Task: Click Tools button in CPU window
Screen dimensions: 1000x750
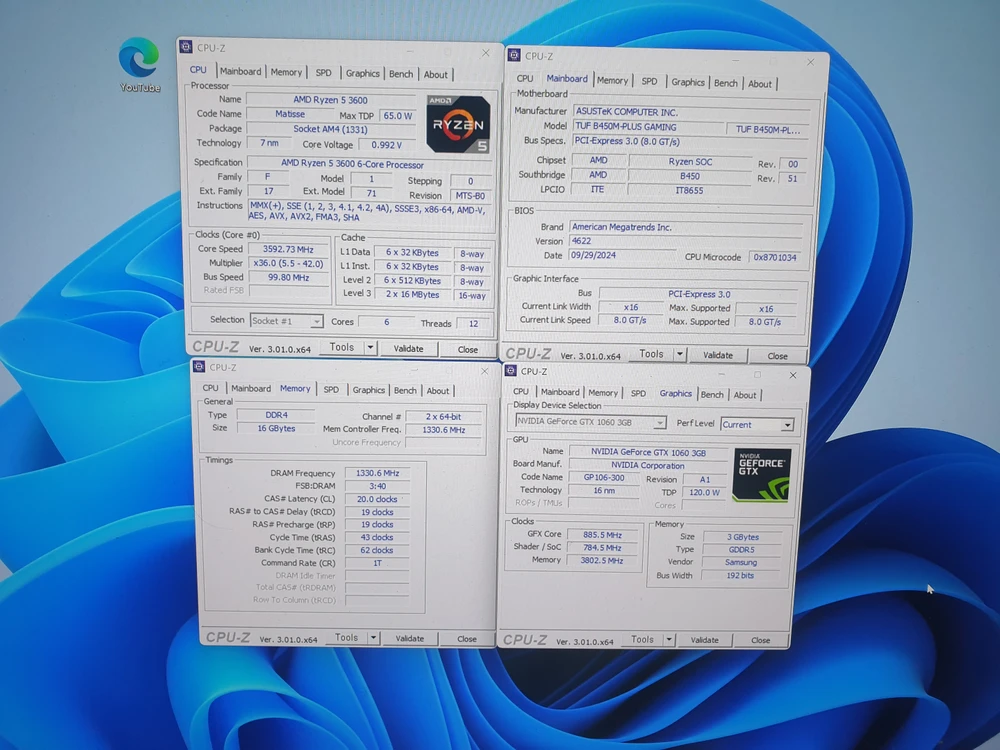Action: click(x=342, y=347)
